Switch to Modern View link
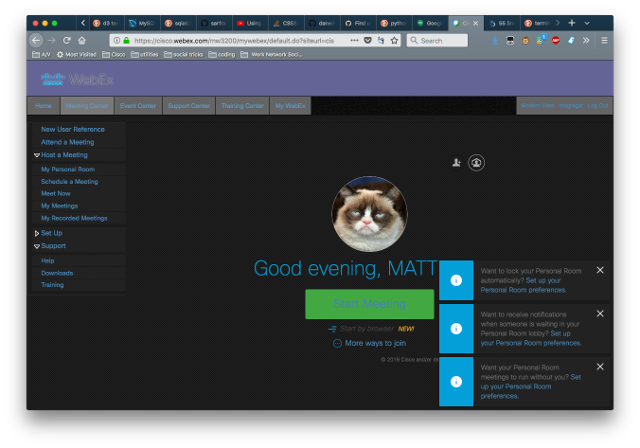Viewport: 640px width, 448px height. 538,106
